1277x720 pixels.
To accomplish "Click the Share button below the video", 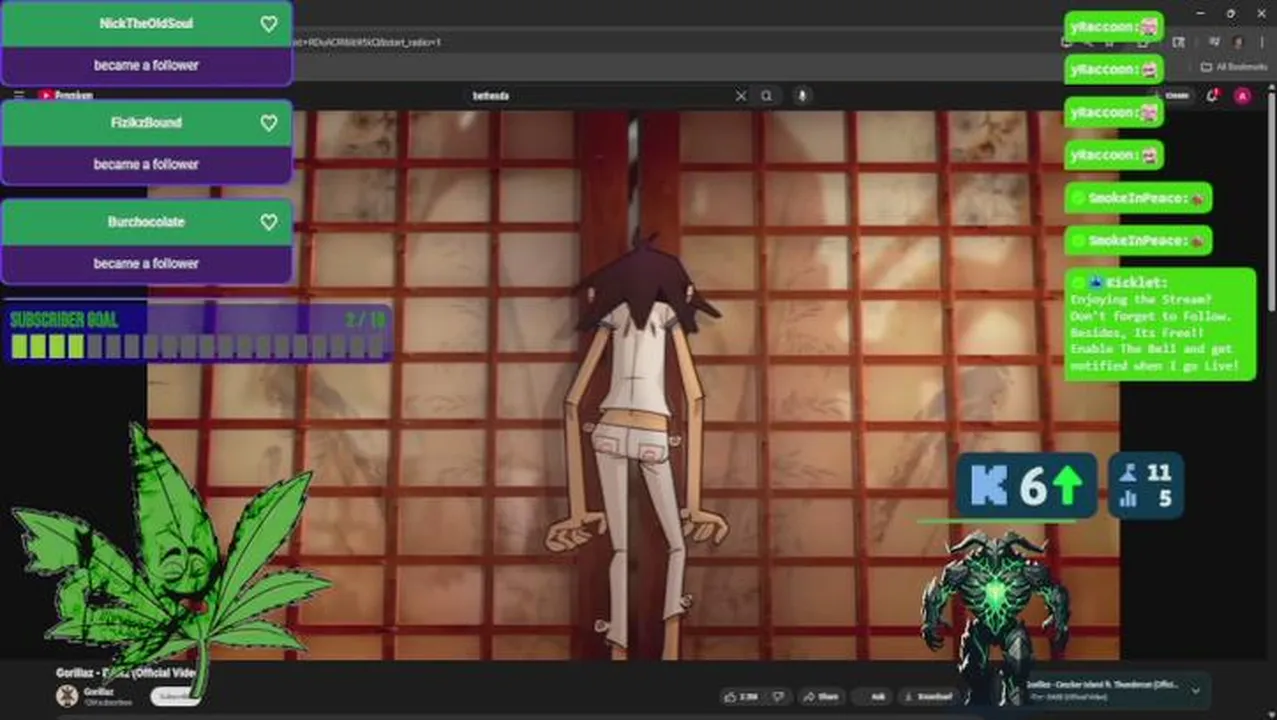I will click(x=822, y=696).
